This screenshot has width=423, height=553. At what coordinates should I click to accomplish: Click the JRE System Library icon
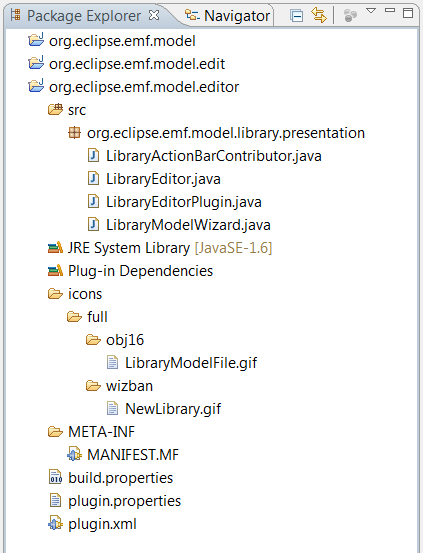55,248
